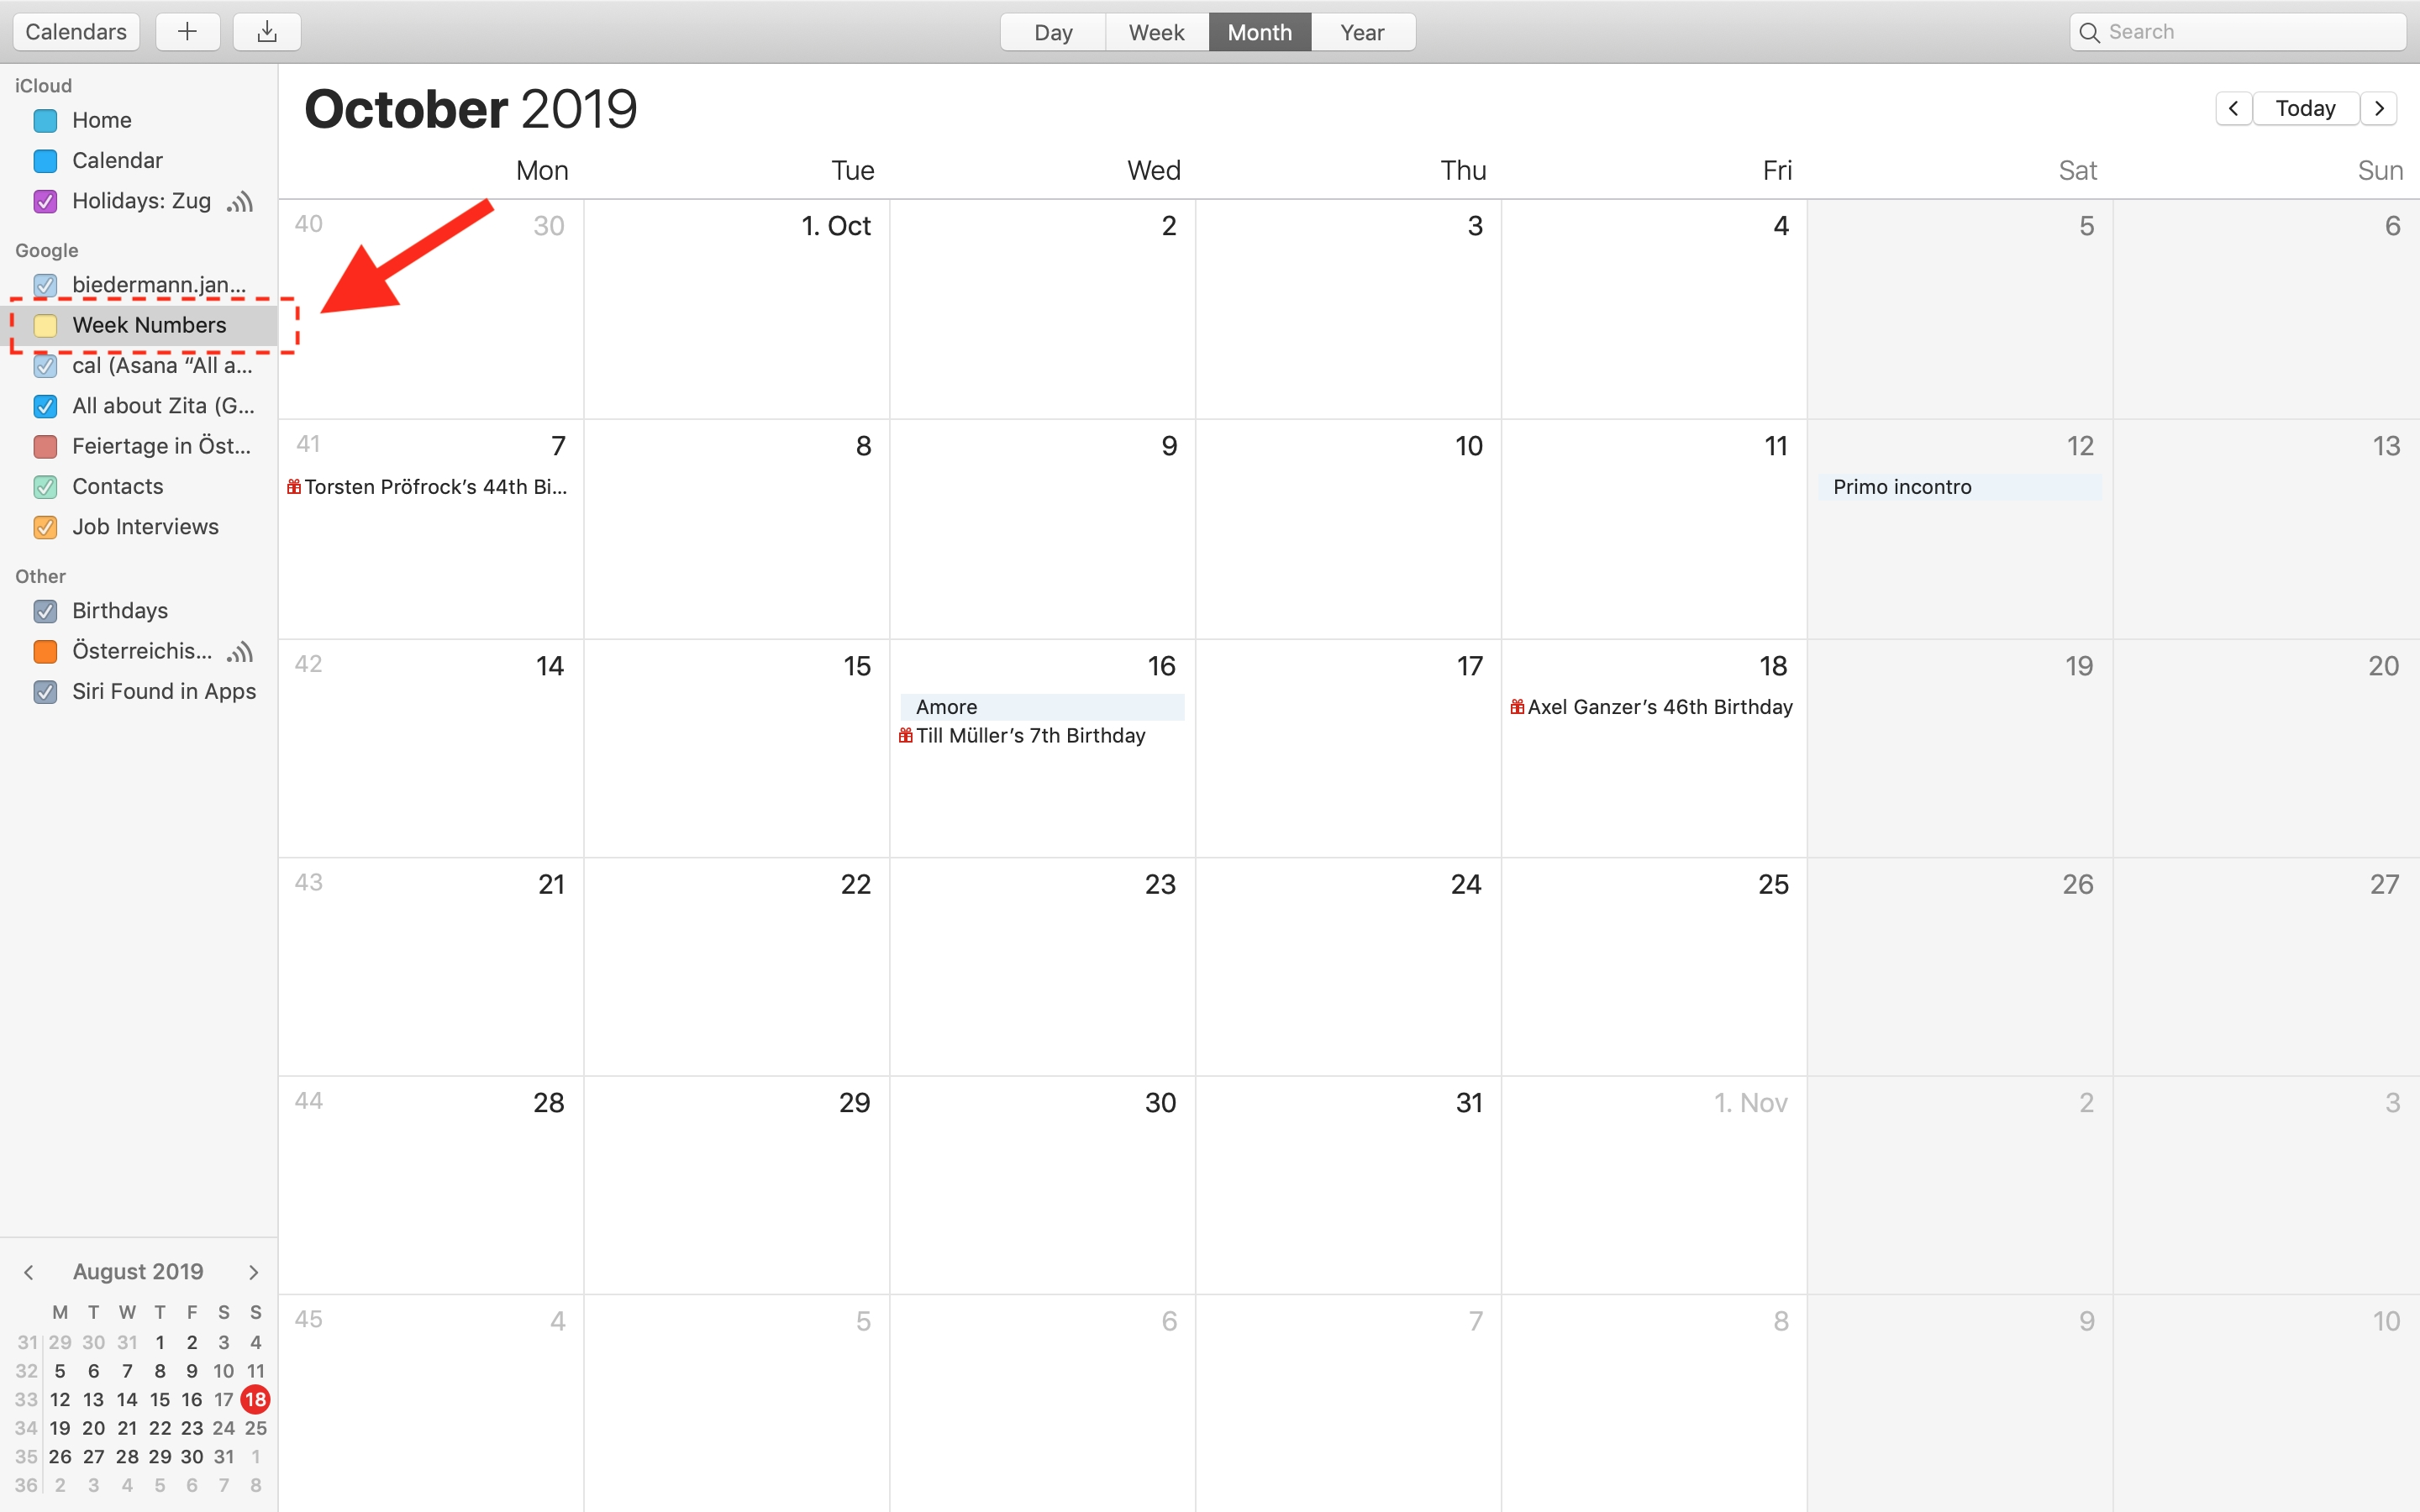
Task: Switch to Day view
Action: (x=1052, y=31)
